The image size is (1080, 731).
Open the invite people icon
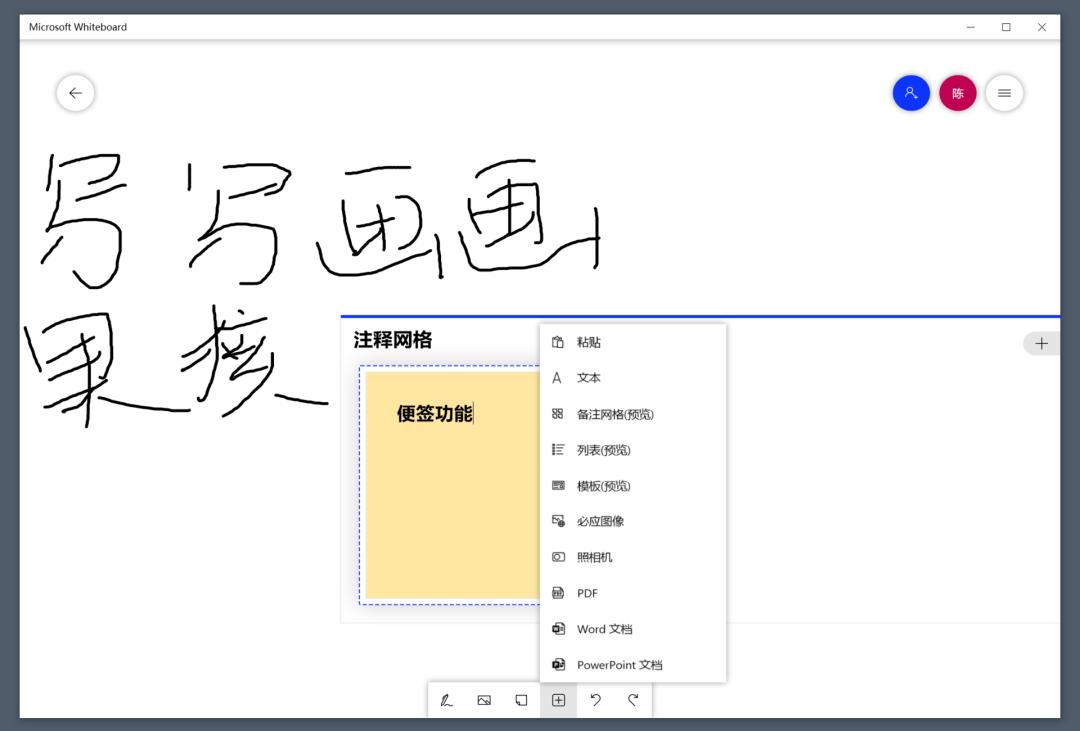click(911, 92)
